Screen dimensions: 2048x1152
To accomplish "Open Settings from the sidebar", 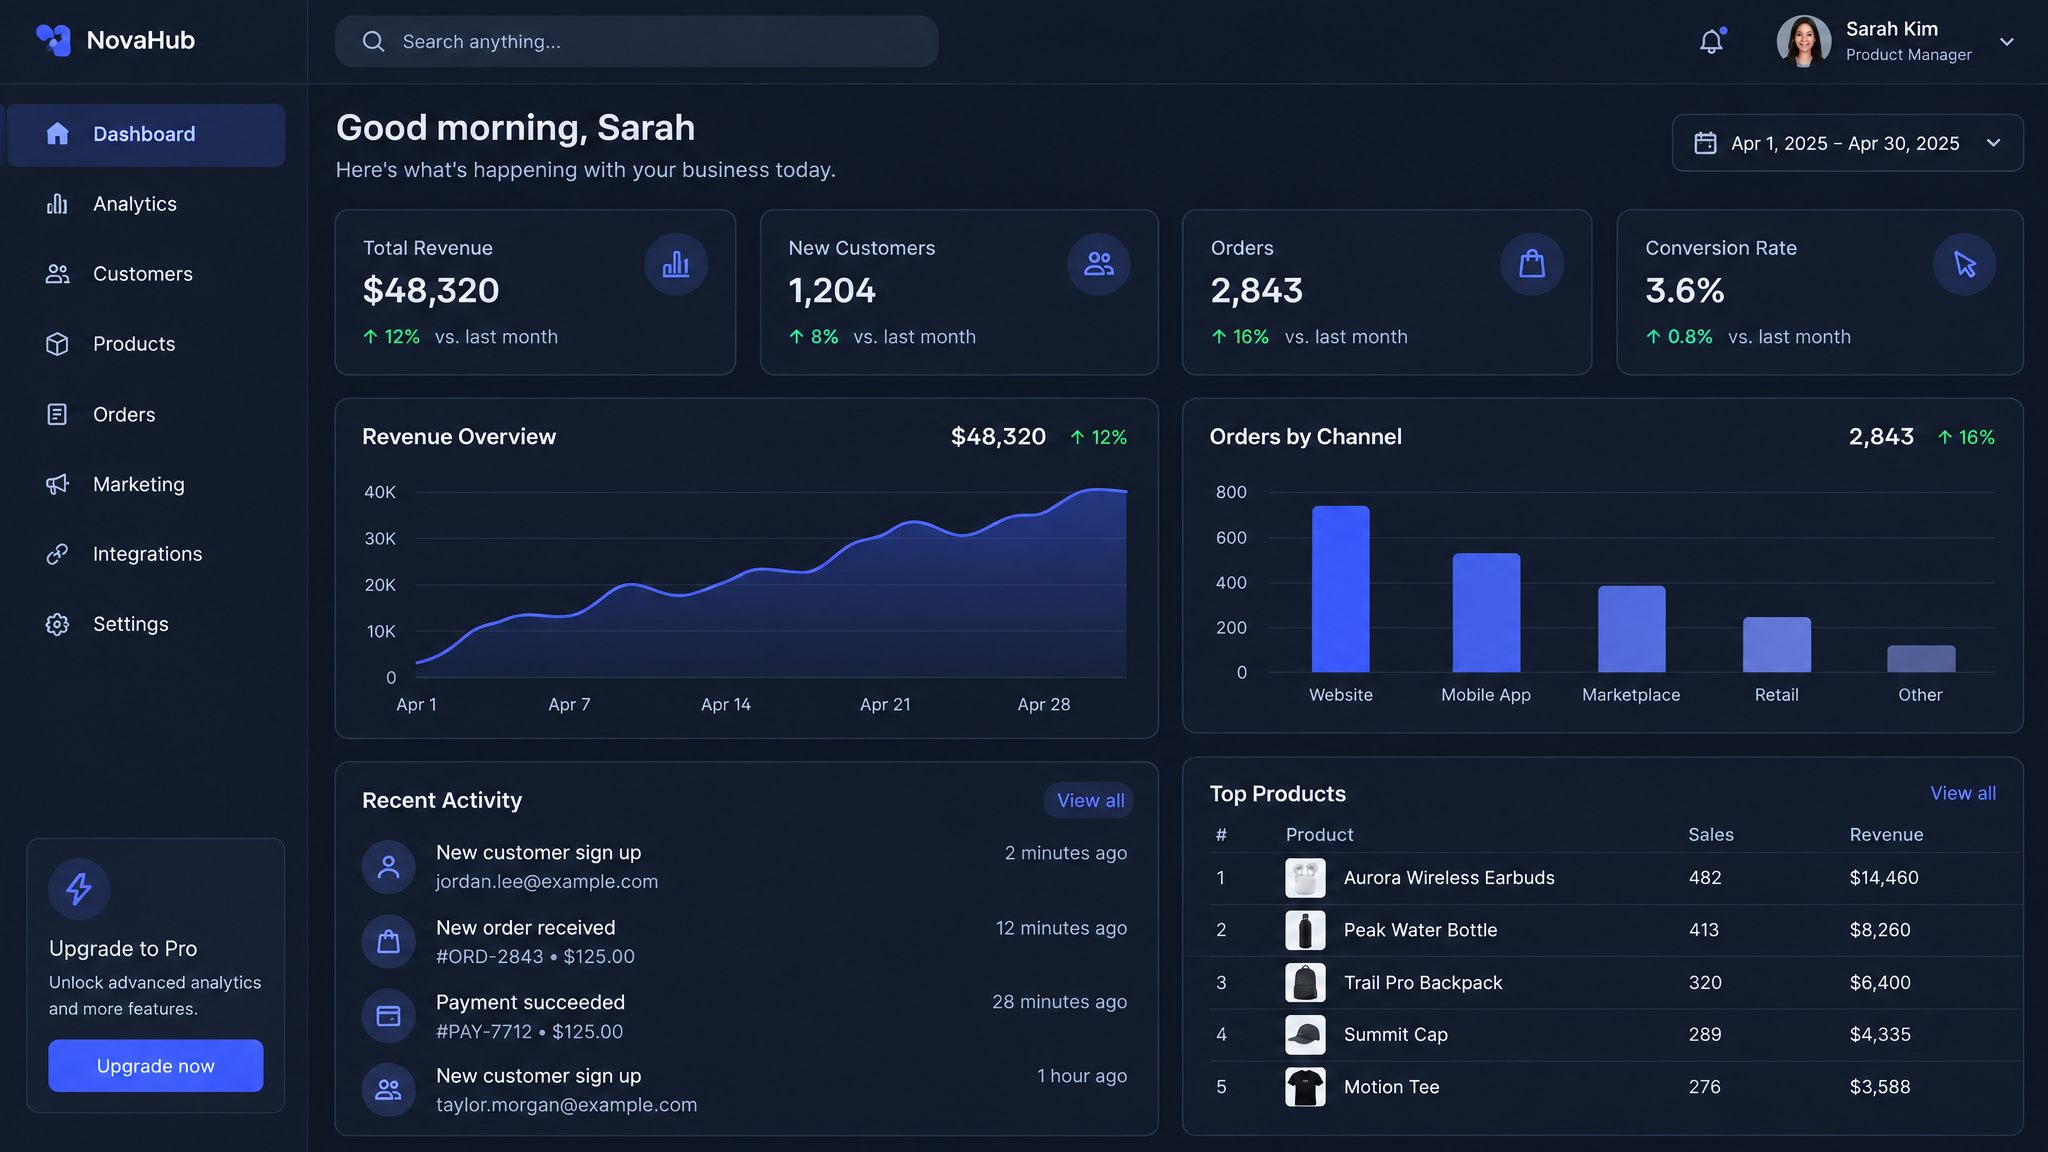I will 146,624.
